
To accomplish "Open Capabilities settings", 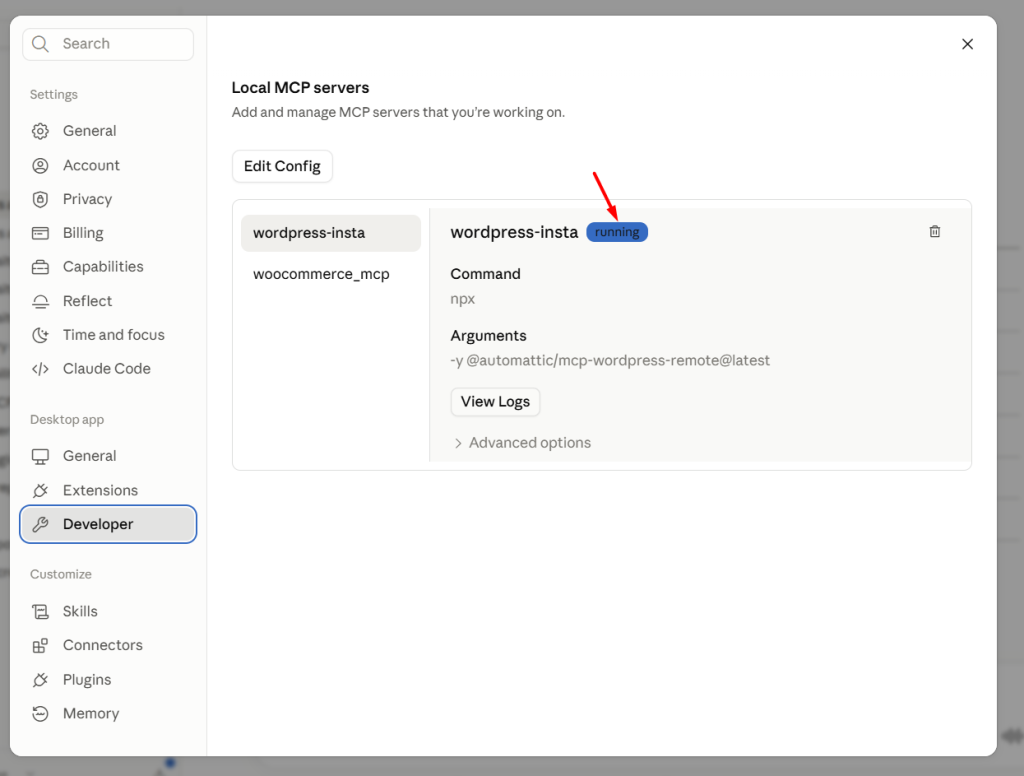I will coord(108,267).
